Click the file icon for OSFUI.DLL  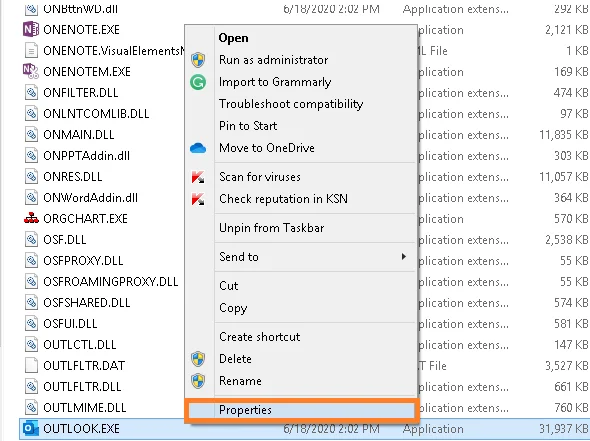[31, 324]
